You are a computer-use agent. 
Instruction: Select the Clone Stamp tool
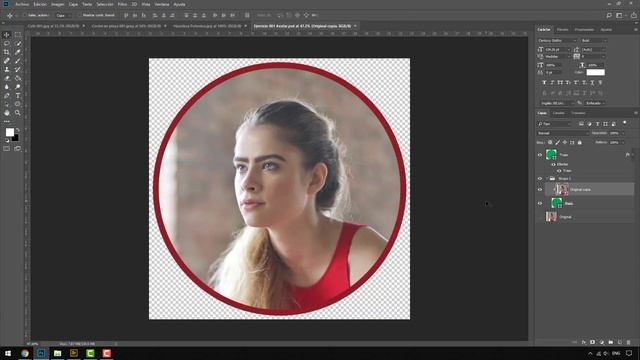(x=7, y=69)
